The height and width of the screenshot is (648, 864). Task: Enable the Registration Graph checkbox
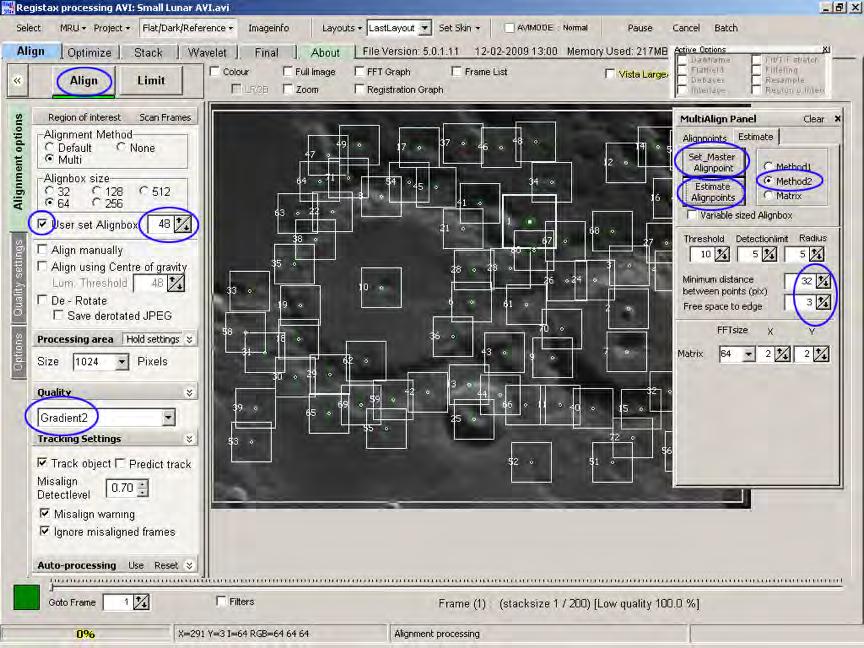click(x=359, y=89)
